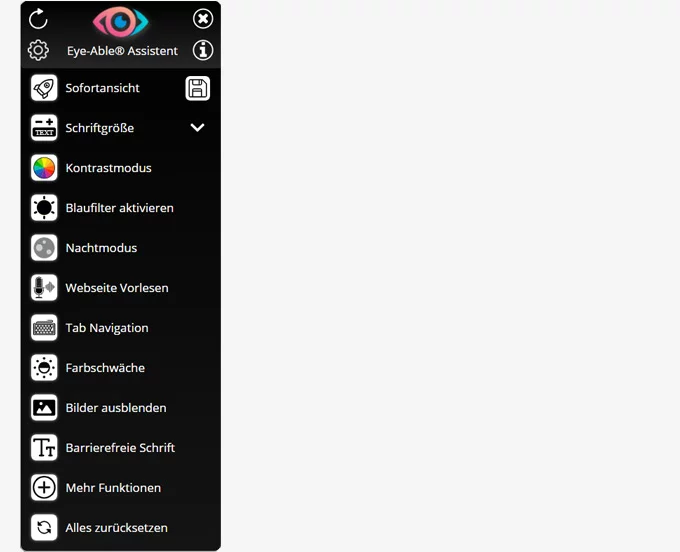
Task: Toggle Kontrastmodus
Action: coord(108,168)
